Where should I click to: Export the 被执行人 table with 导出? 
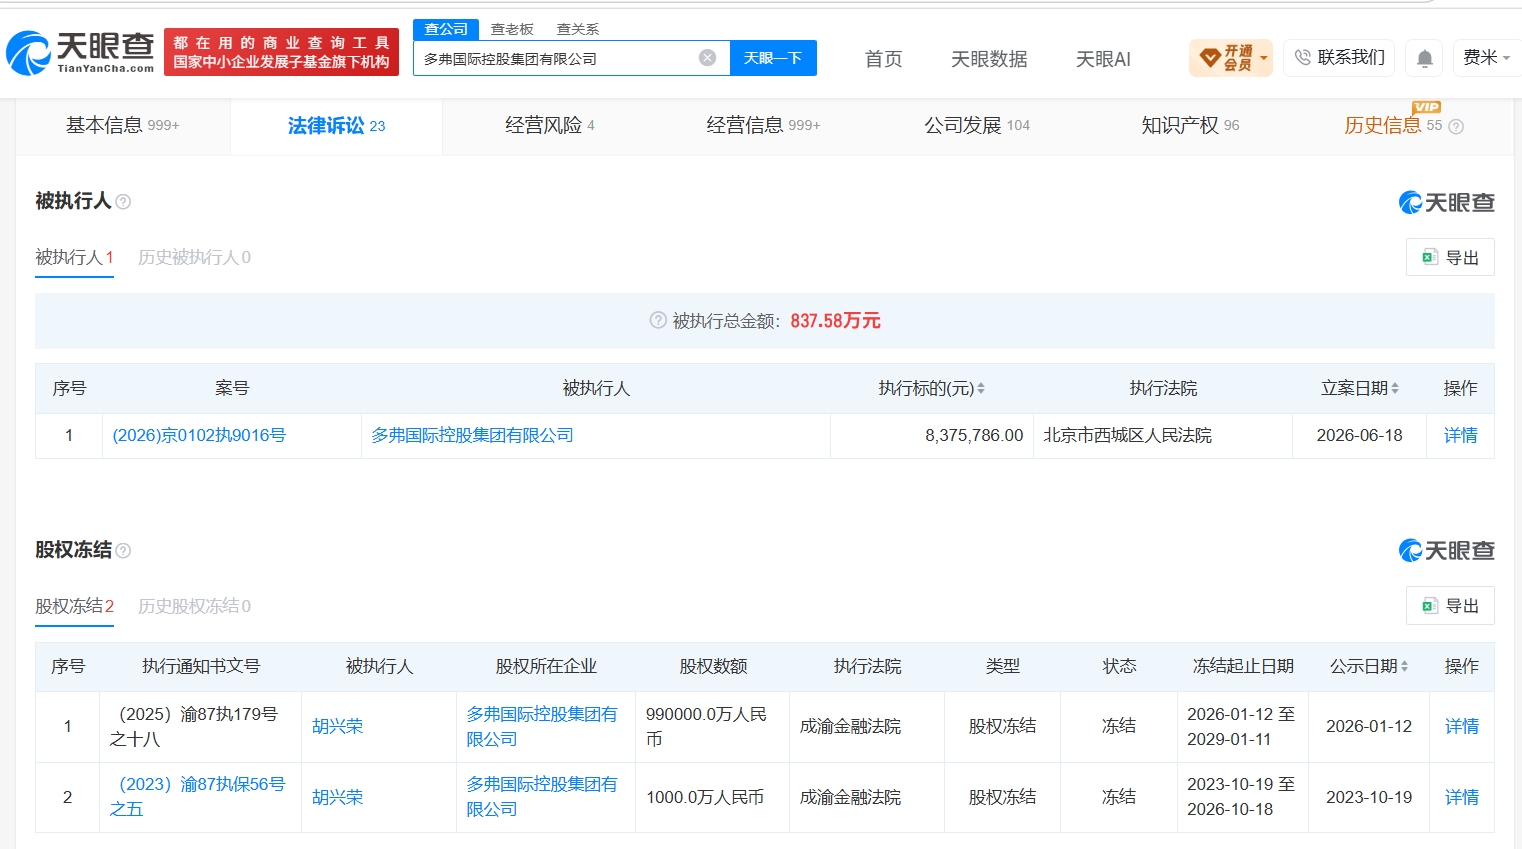tap(1450, 257)
